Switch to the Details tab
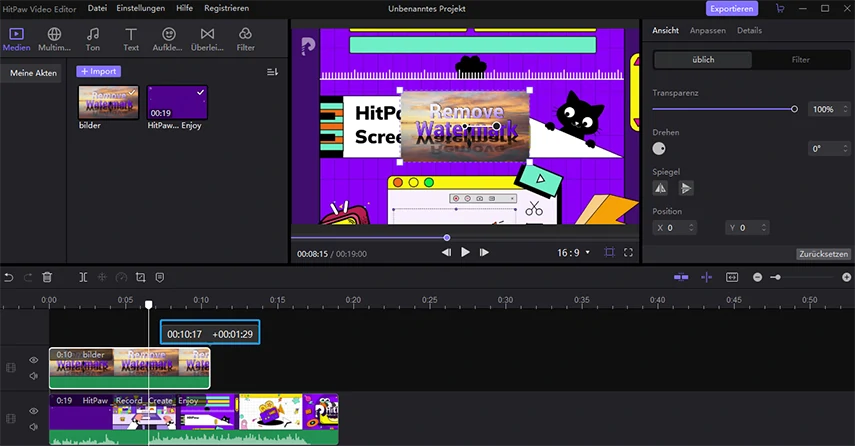The width and height of the screenshot is (855, 446). click(x=749, y=31)
